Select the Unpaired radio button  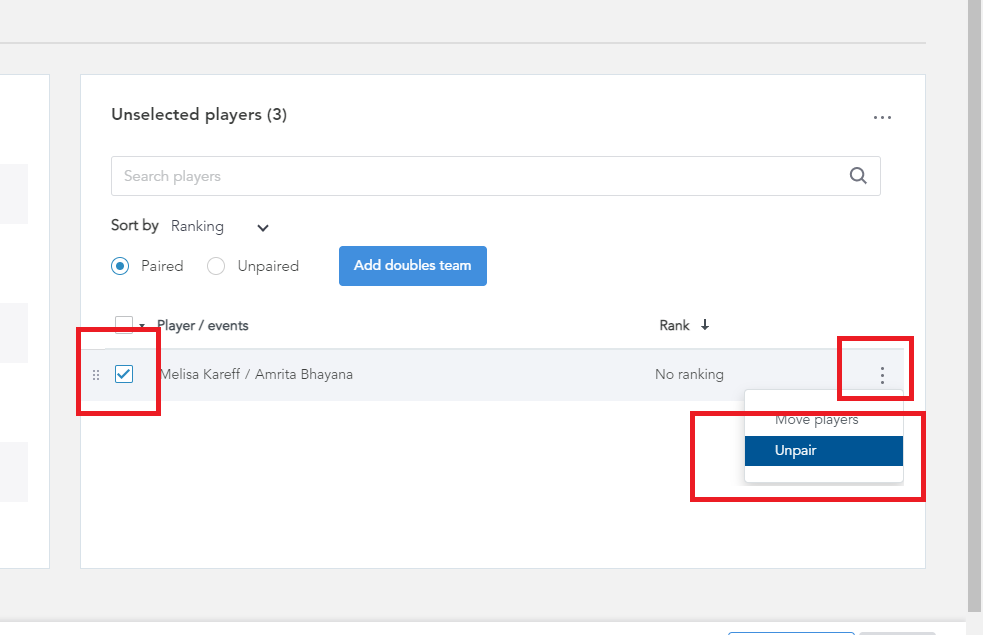click(x=216, y=266)
